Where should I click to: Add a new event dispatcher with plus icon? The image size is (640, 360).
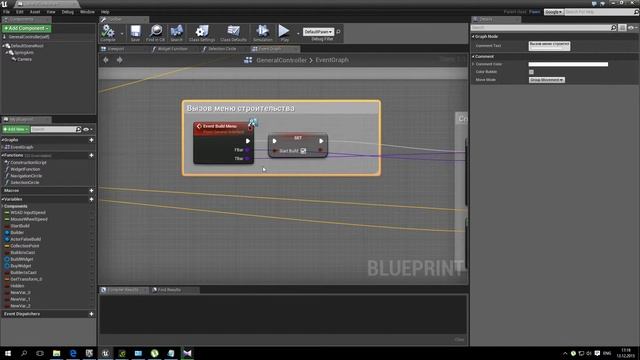coord(91,314)
